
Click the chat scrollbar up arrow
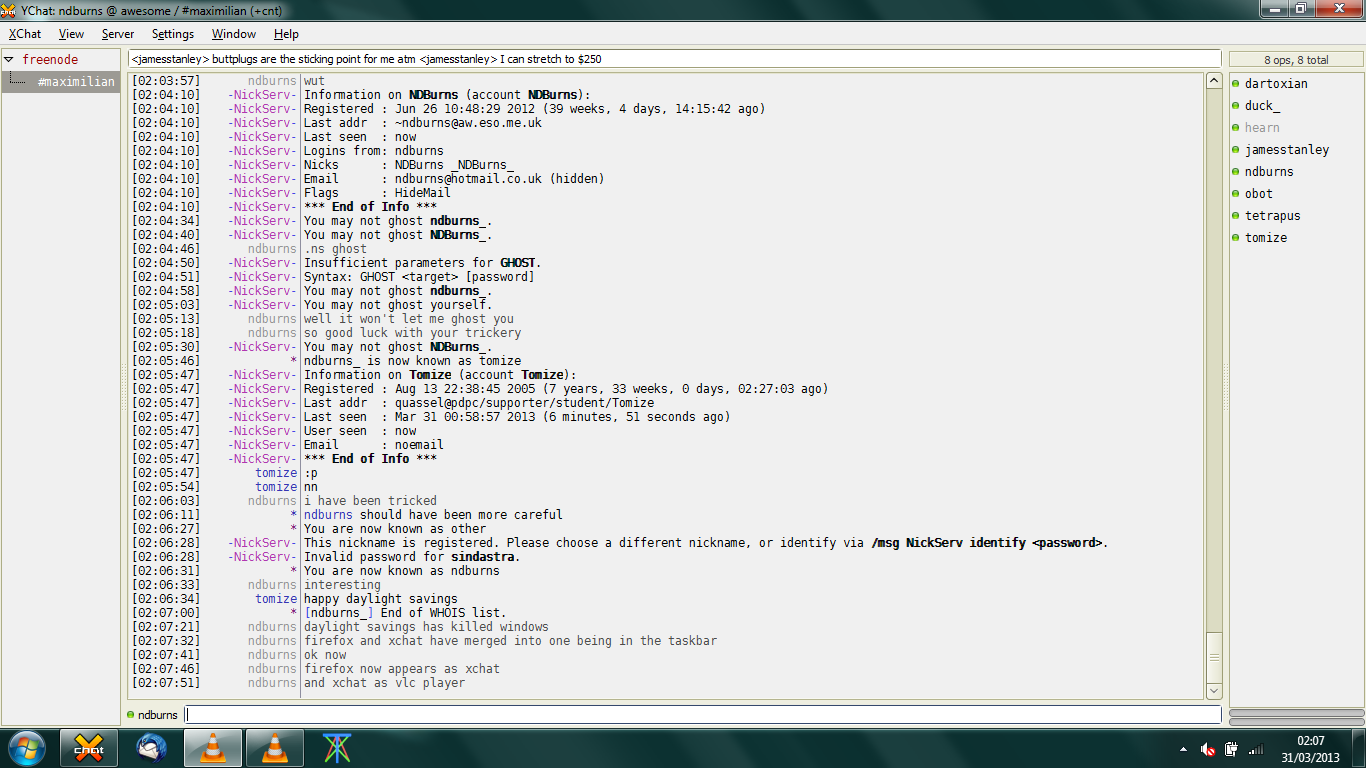point(1214,81)
